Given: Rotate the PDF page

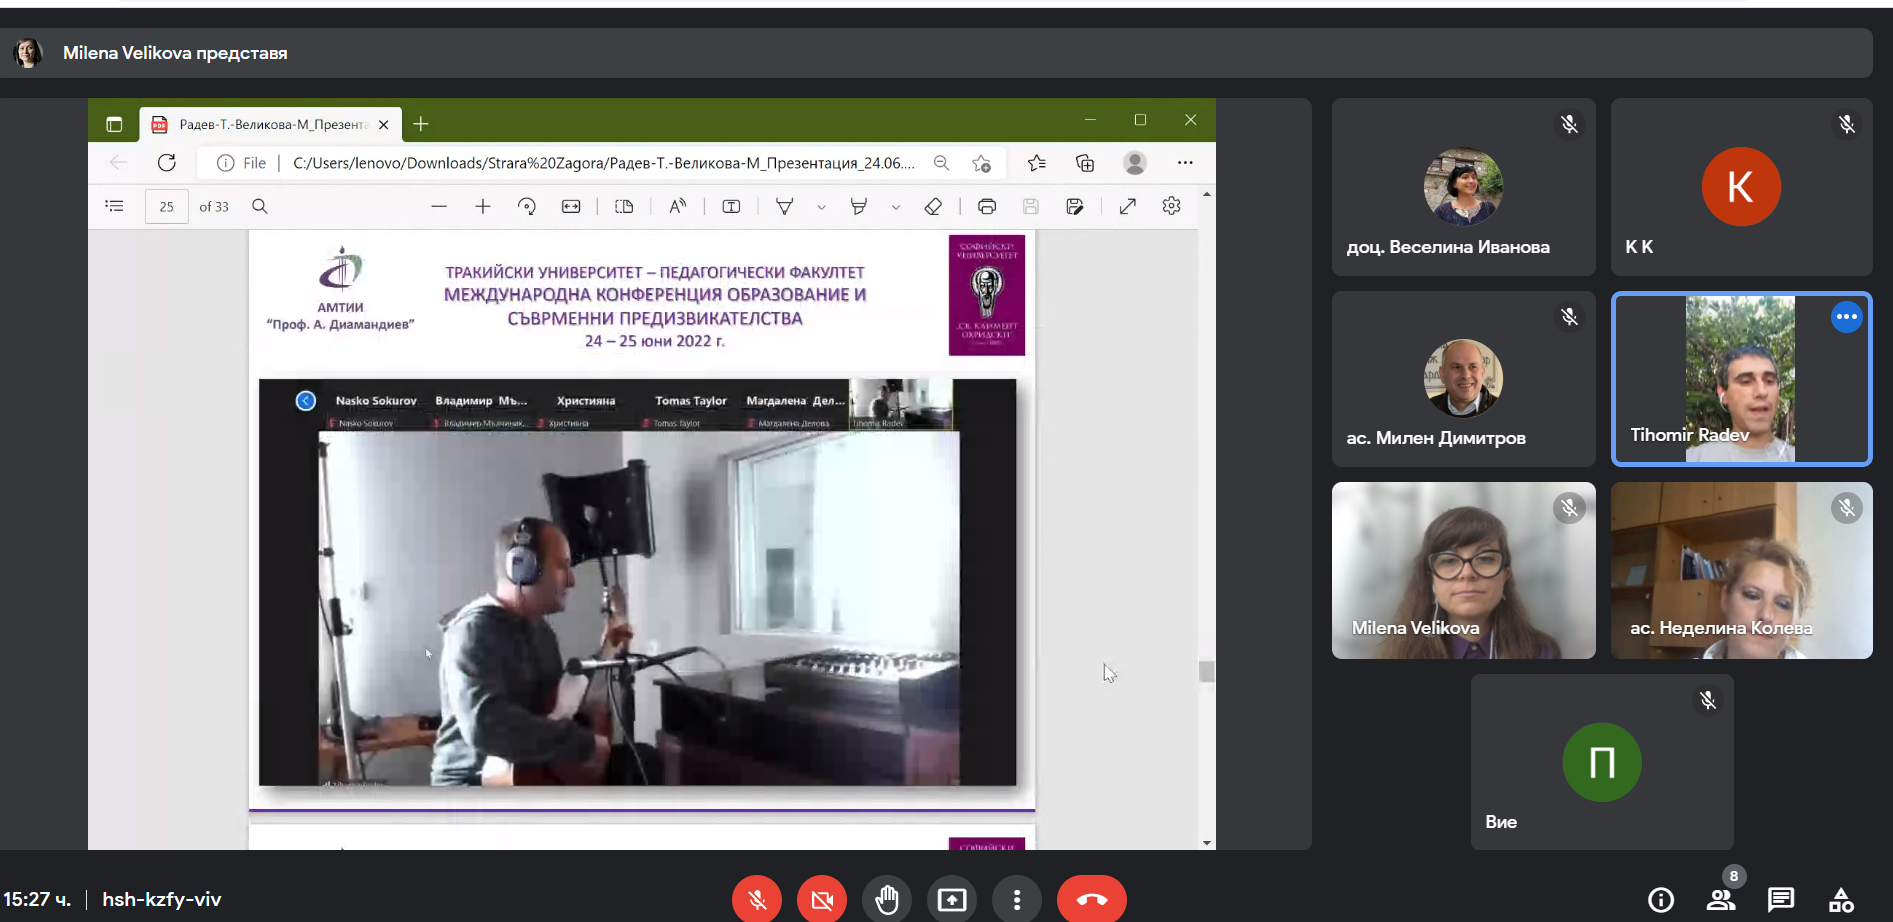Looking at the screenshot, I should pos(527,206).
